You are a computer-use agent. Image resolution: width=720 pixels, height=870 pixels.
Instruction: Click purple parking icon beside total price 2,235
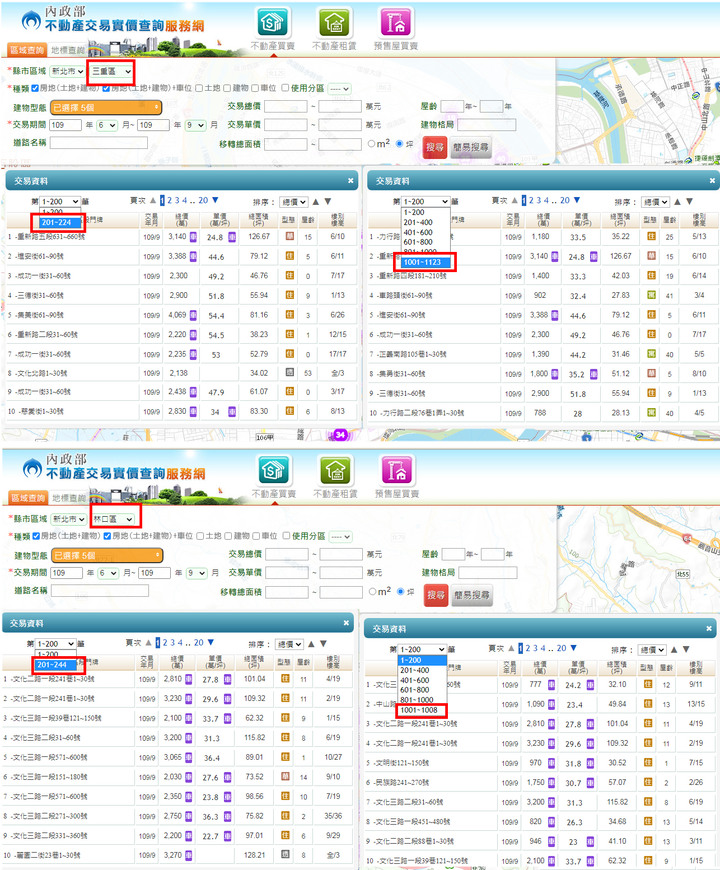(193, 354)
